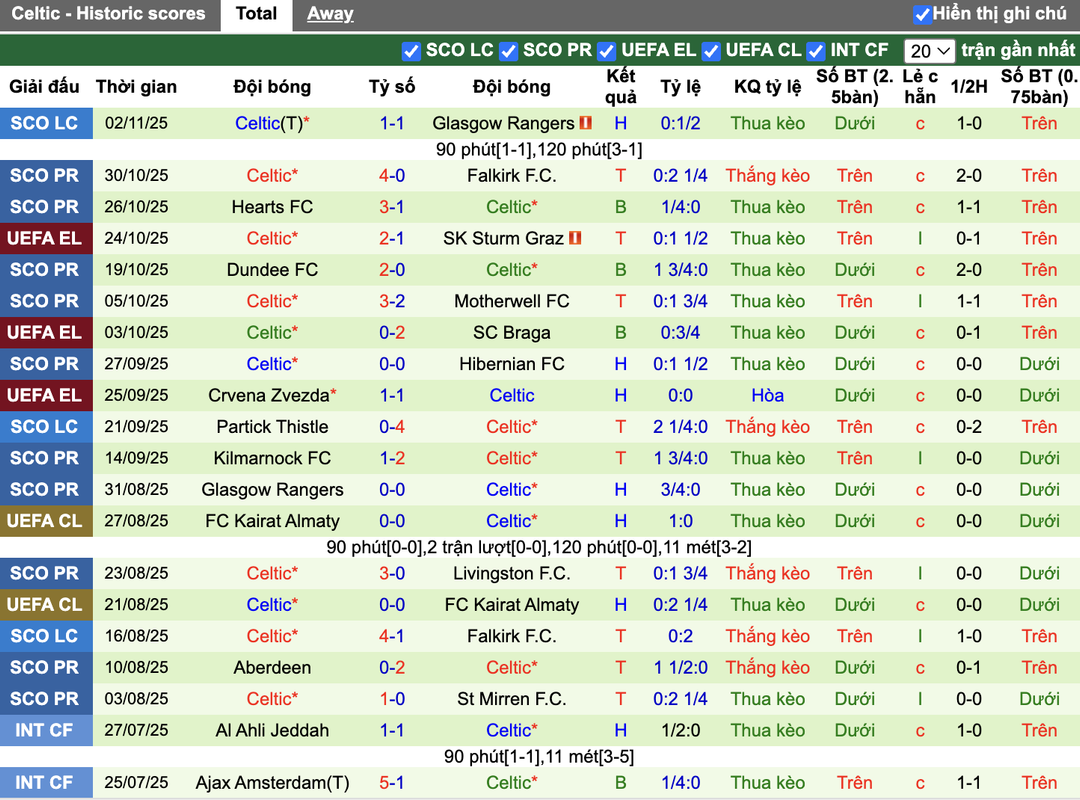Click the 90 phút[1-1],11 mét[3-5] note

[x=539, y=757]
